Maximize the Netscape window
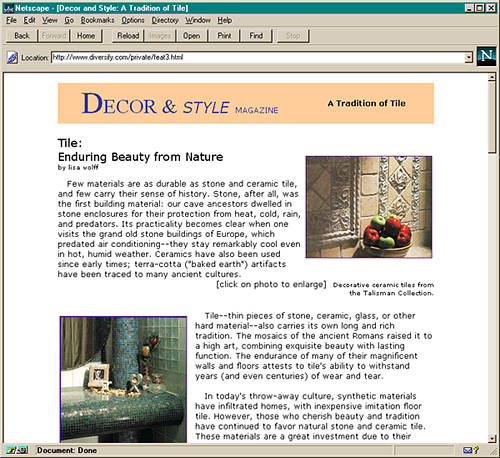Screen dimensions: 500x458 [x=479, y=8]
